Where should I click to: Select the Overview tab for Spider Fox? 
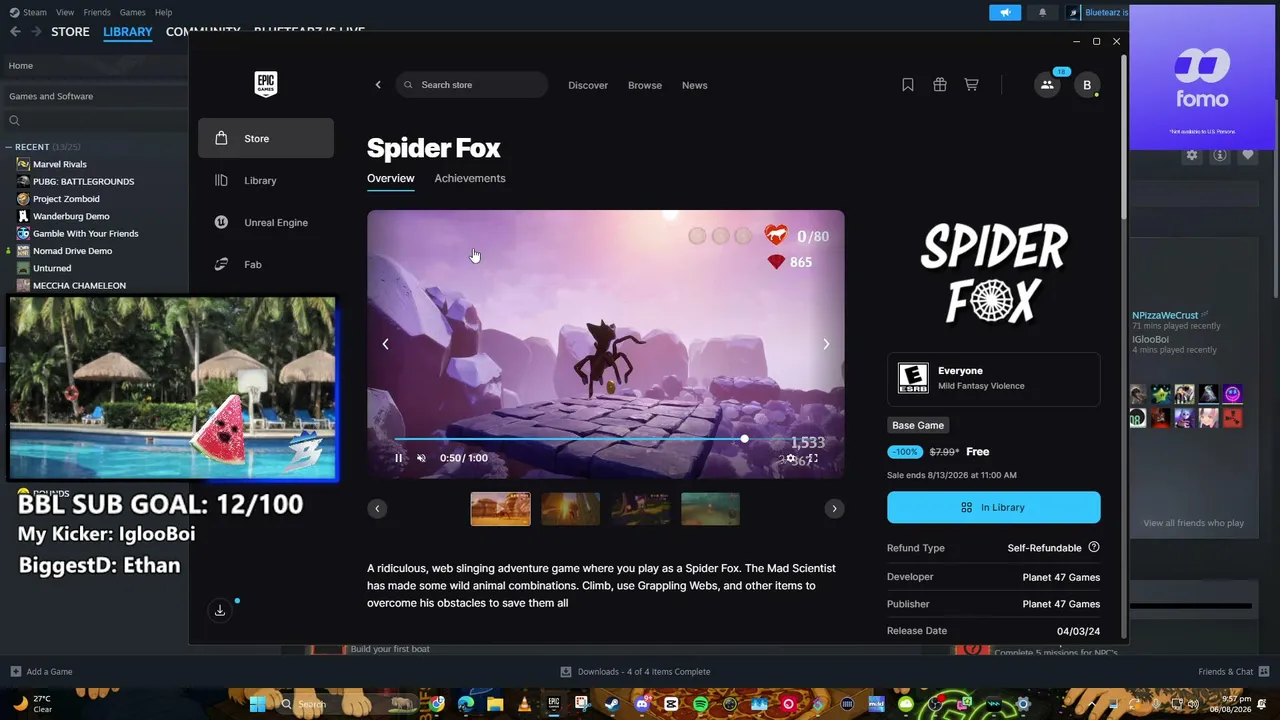coord(391,178)
